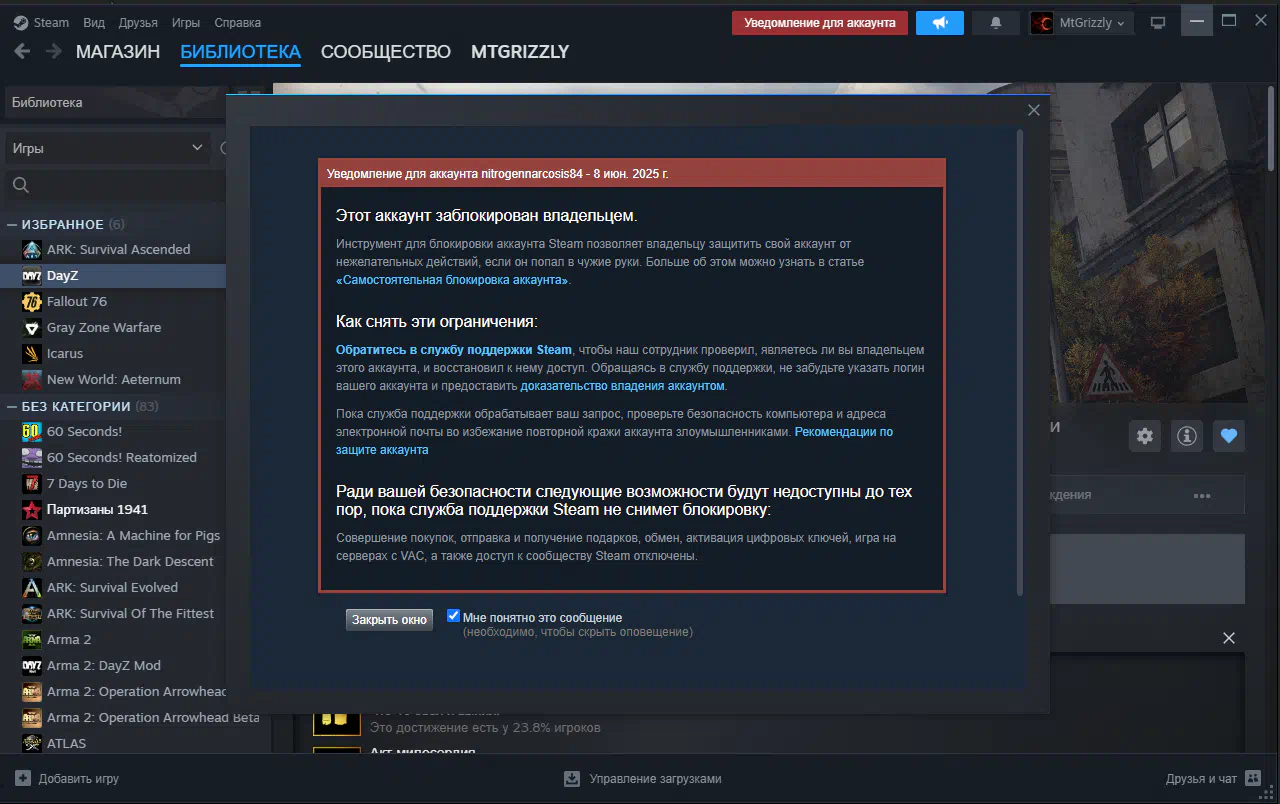Open «Самостоятельная блокировка аккаунта» article link
Screen dimensions: 1280x804
(453, 280)
